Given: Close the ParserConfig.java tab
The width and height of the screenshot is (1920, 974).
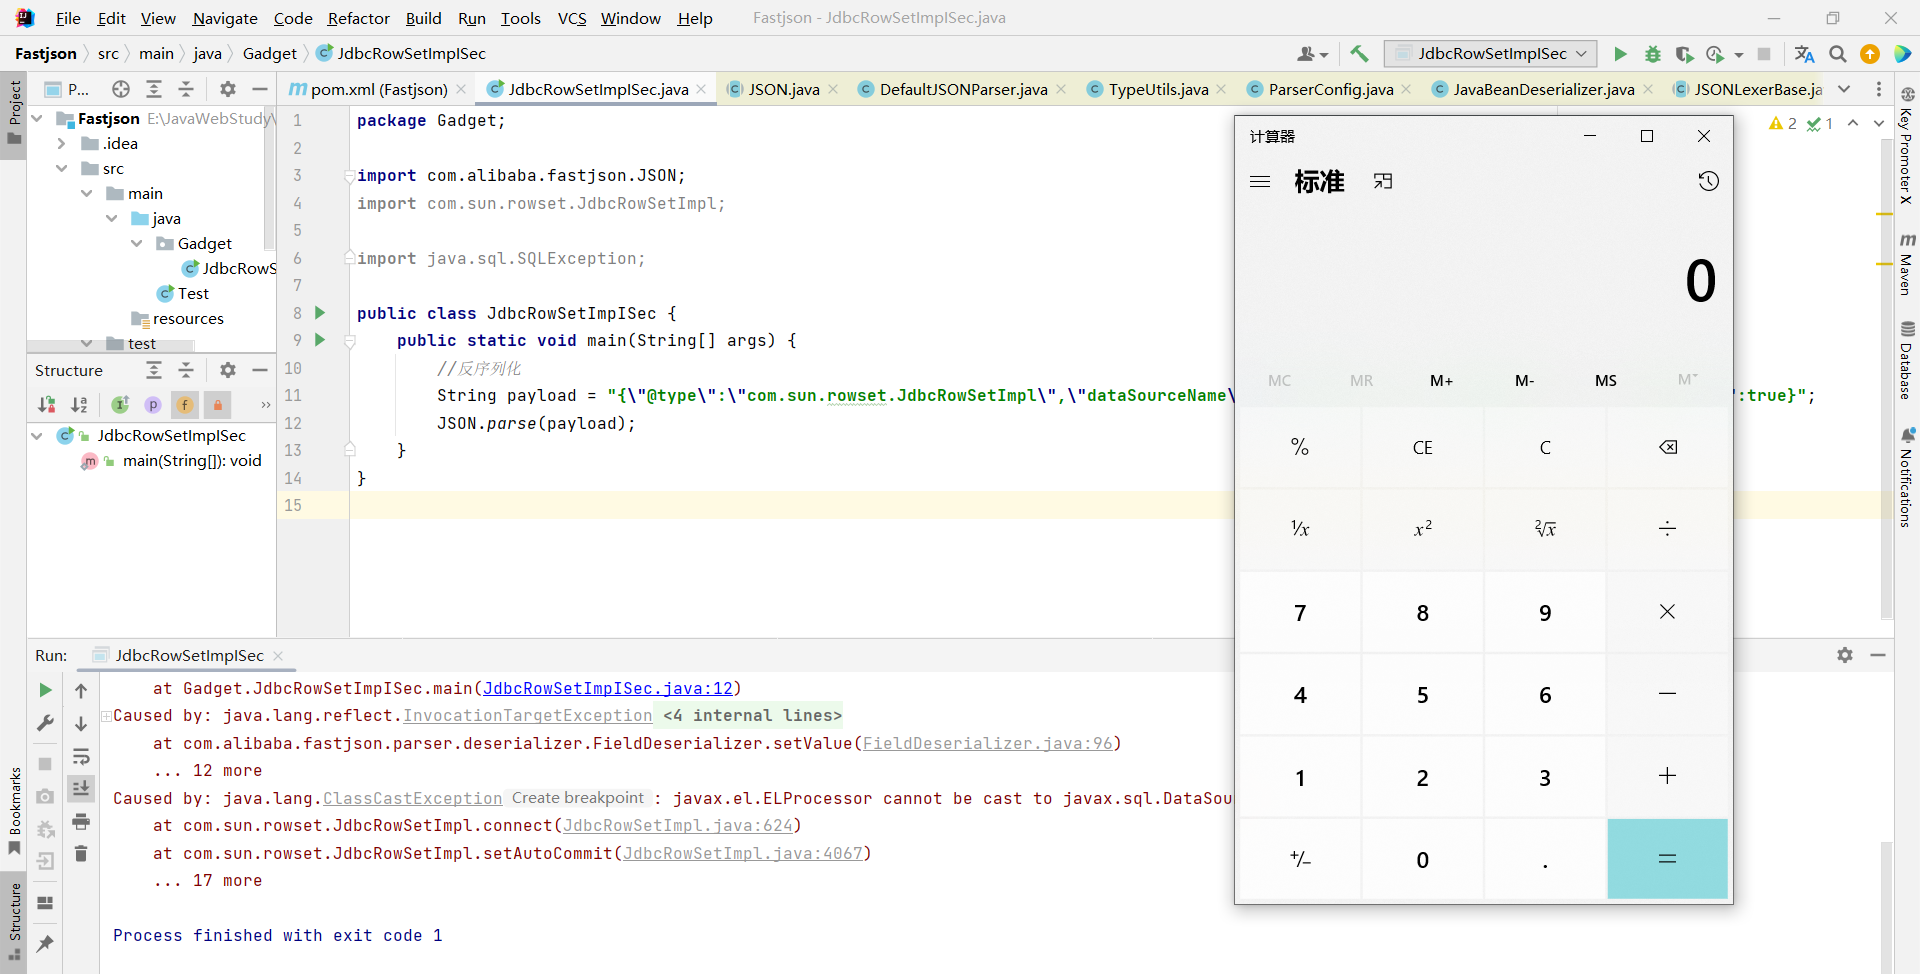Looking at the screenshot, I should [x=1407, y=89].
